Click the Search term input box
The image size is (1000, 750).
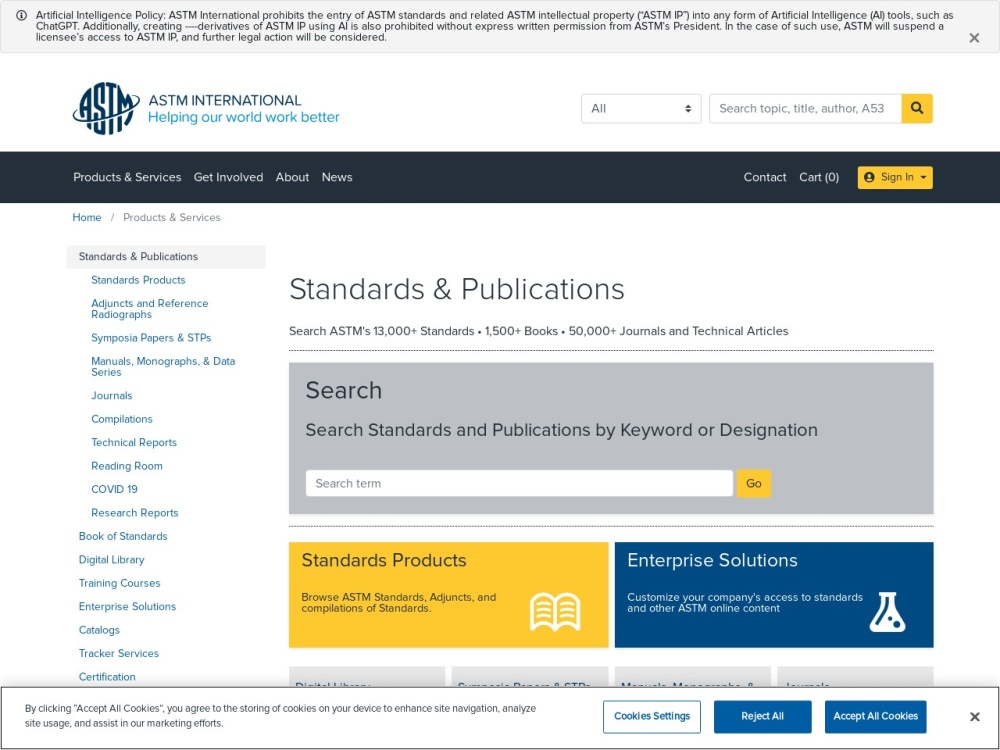519,483
